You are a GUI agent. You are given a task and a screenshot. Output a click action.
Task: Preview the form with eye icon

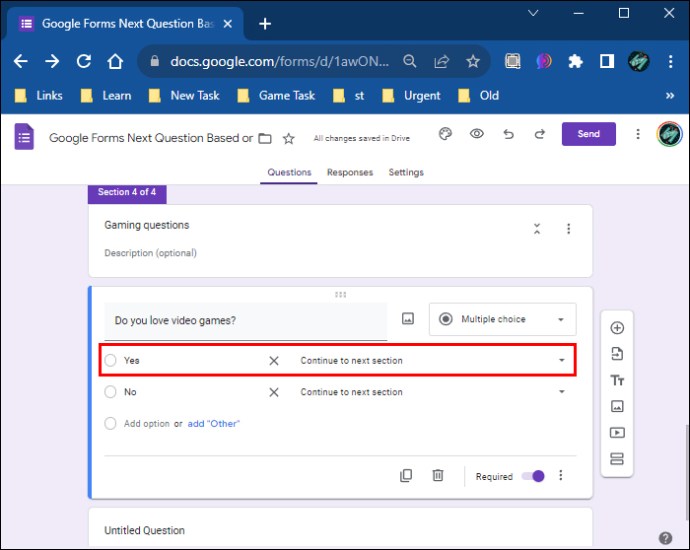pyautogui.click(x=477, y=134)
